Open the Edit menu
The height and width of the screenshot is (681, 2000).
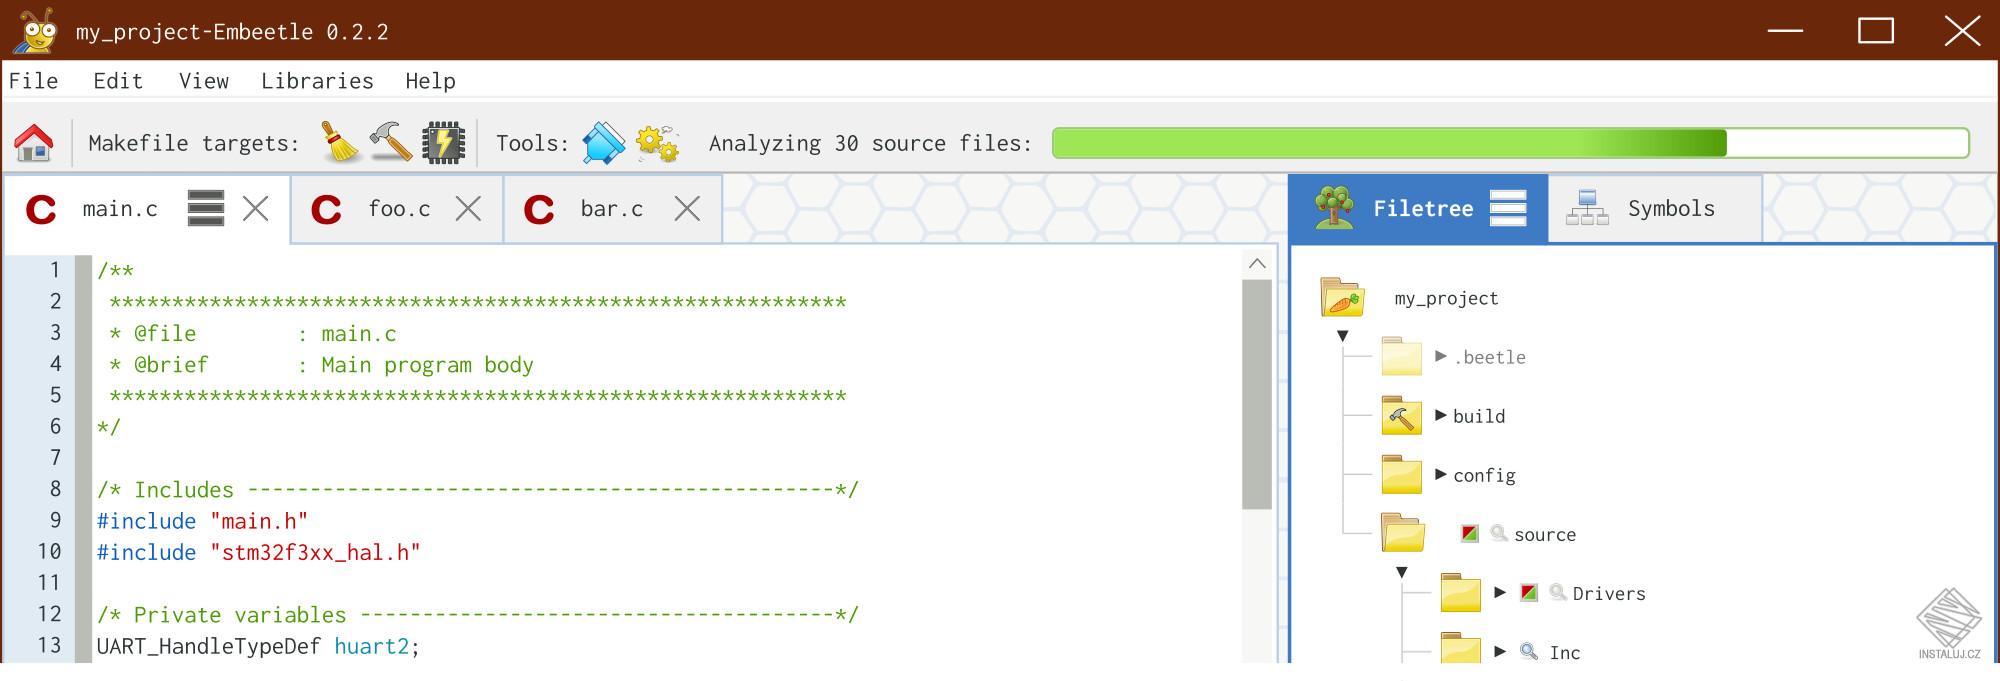point(118,81)
